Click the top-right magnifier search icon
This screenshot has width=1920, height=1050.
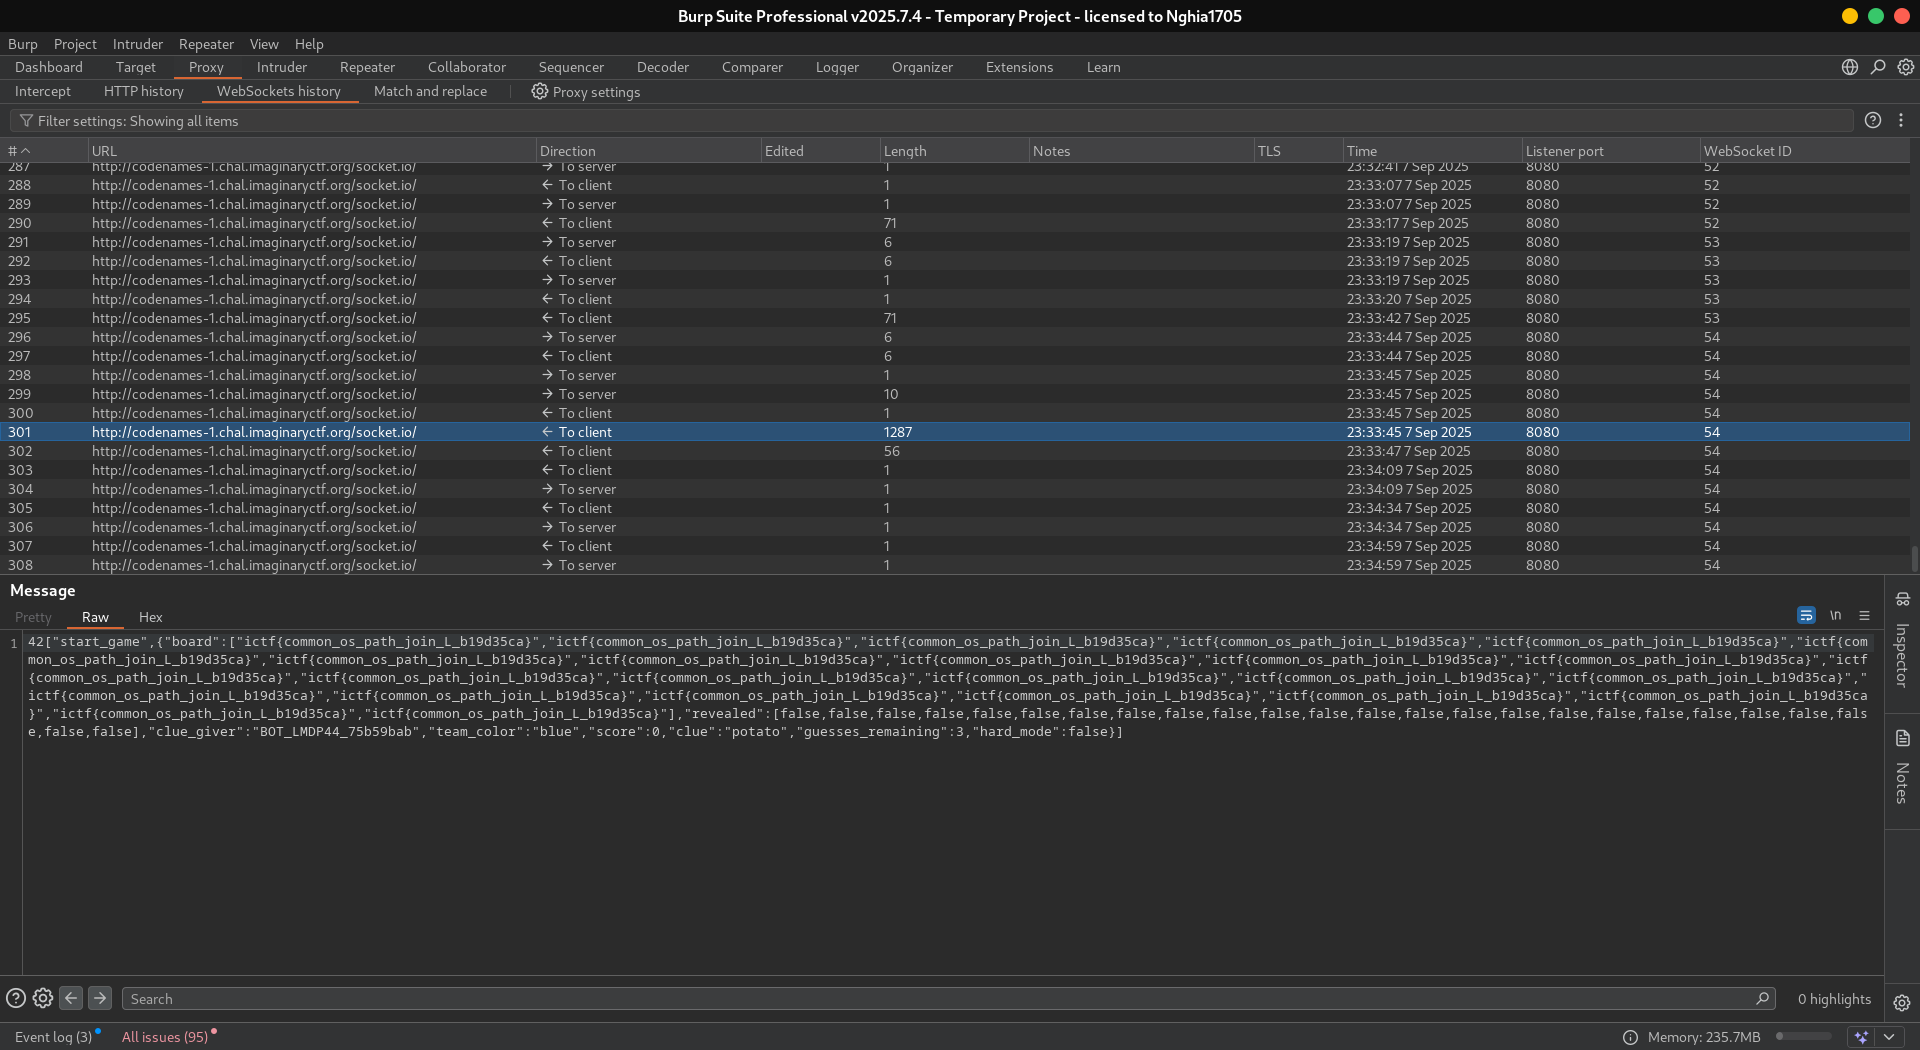click(1878, 67)
